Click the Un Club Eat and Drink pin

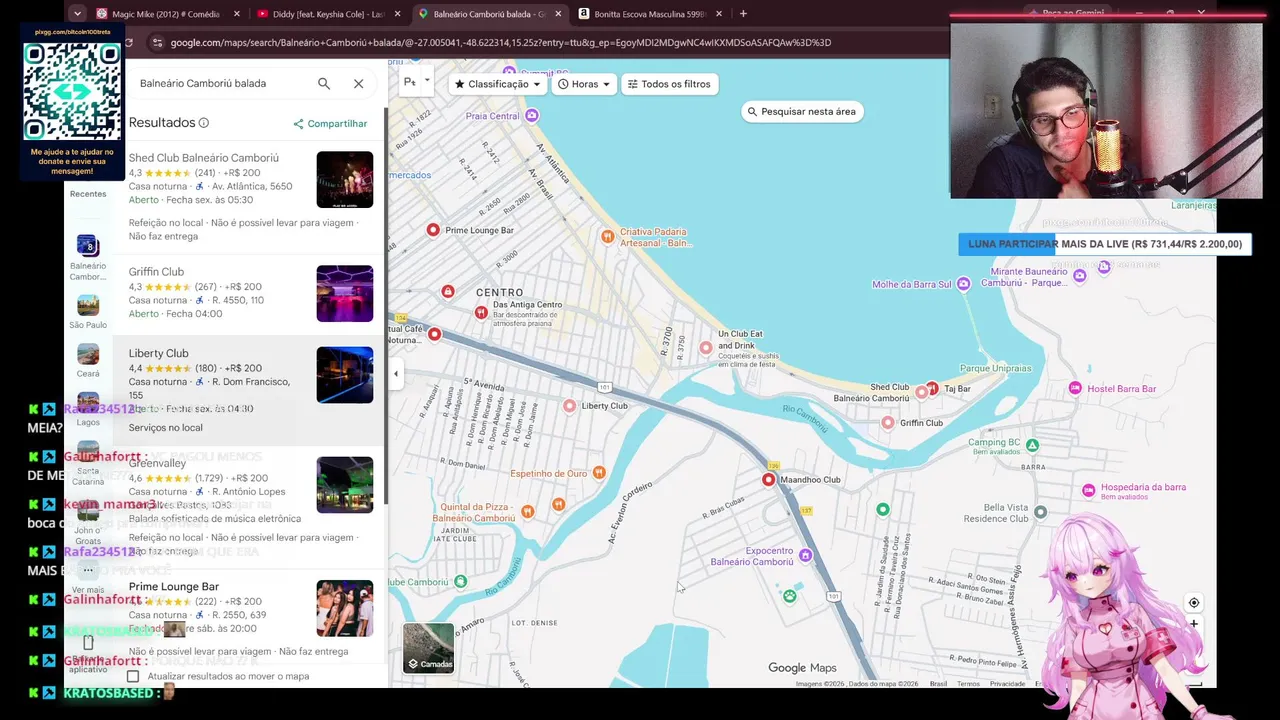[x=706, y=348]
